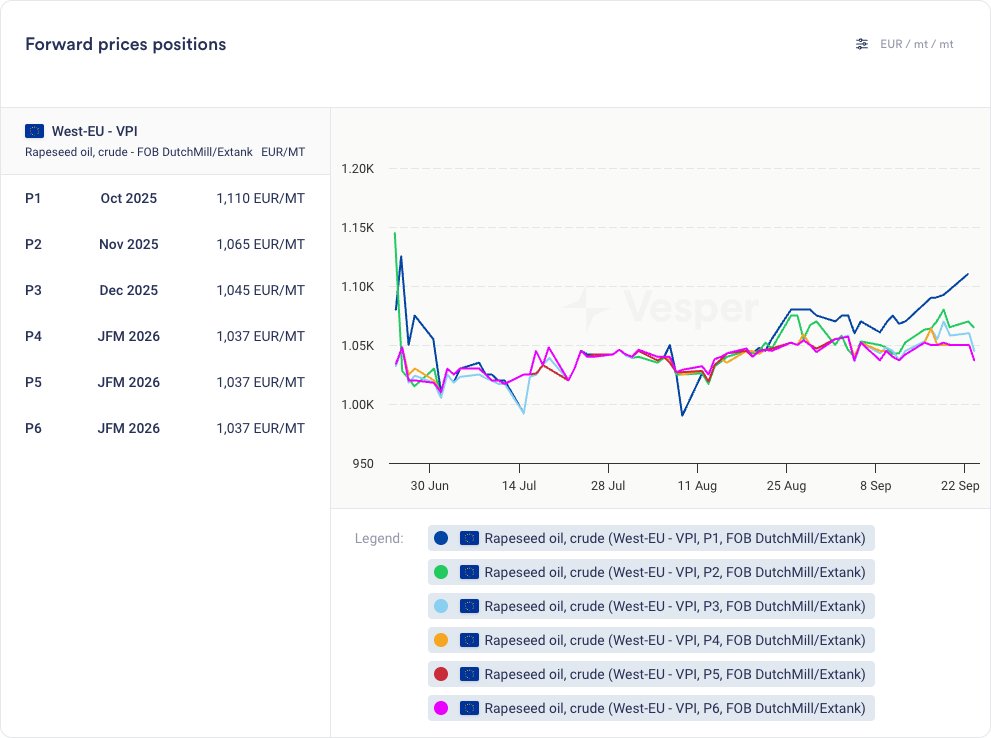This screenshot has width=991, height=738.
Task: Toggle the P2 rapeseed oil series in legend
Action: (x=674, y=572)
